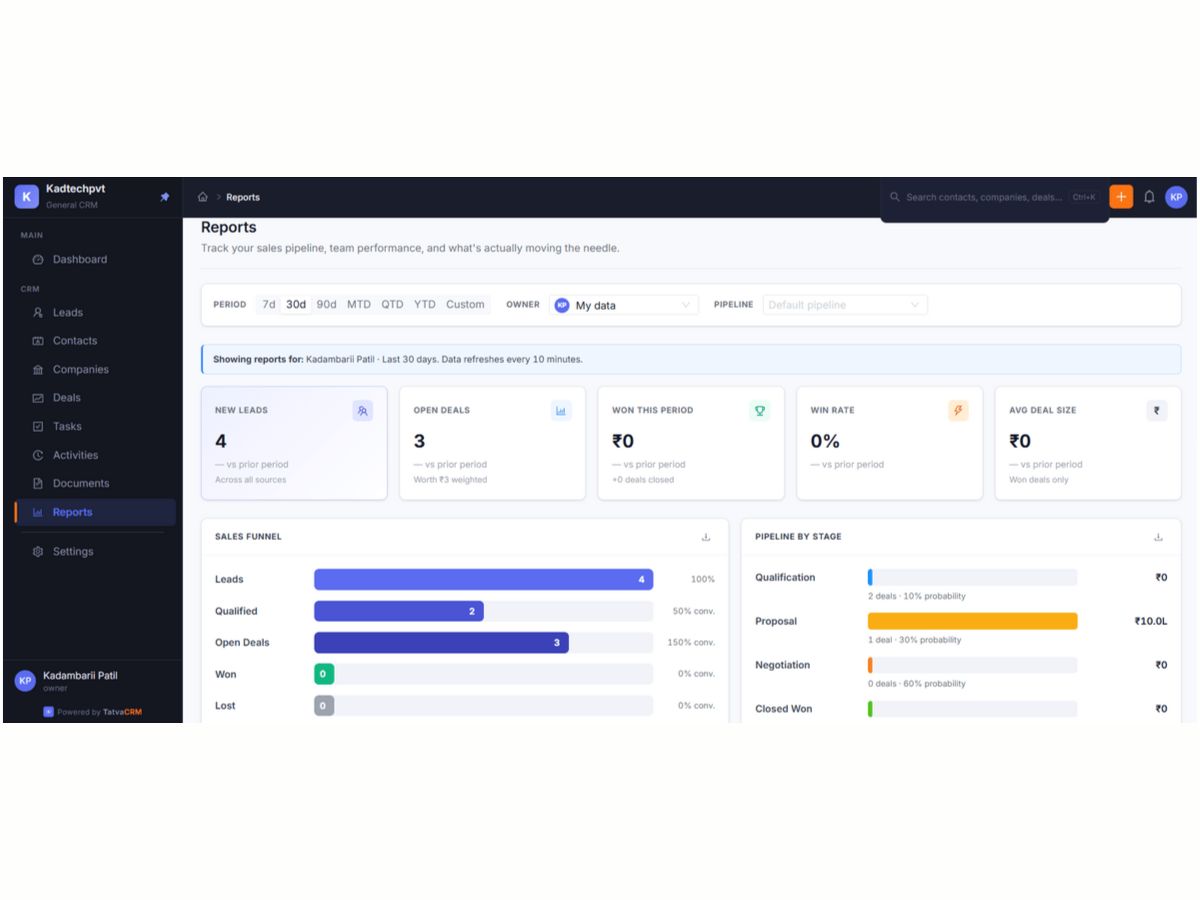This screenshot has height=900, width=1200.
Task: Click the Kadtechpvt workspace name
Action: click(x=75, y=189)
